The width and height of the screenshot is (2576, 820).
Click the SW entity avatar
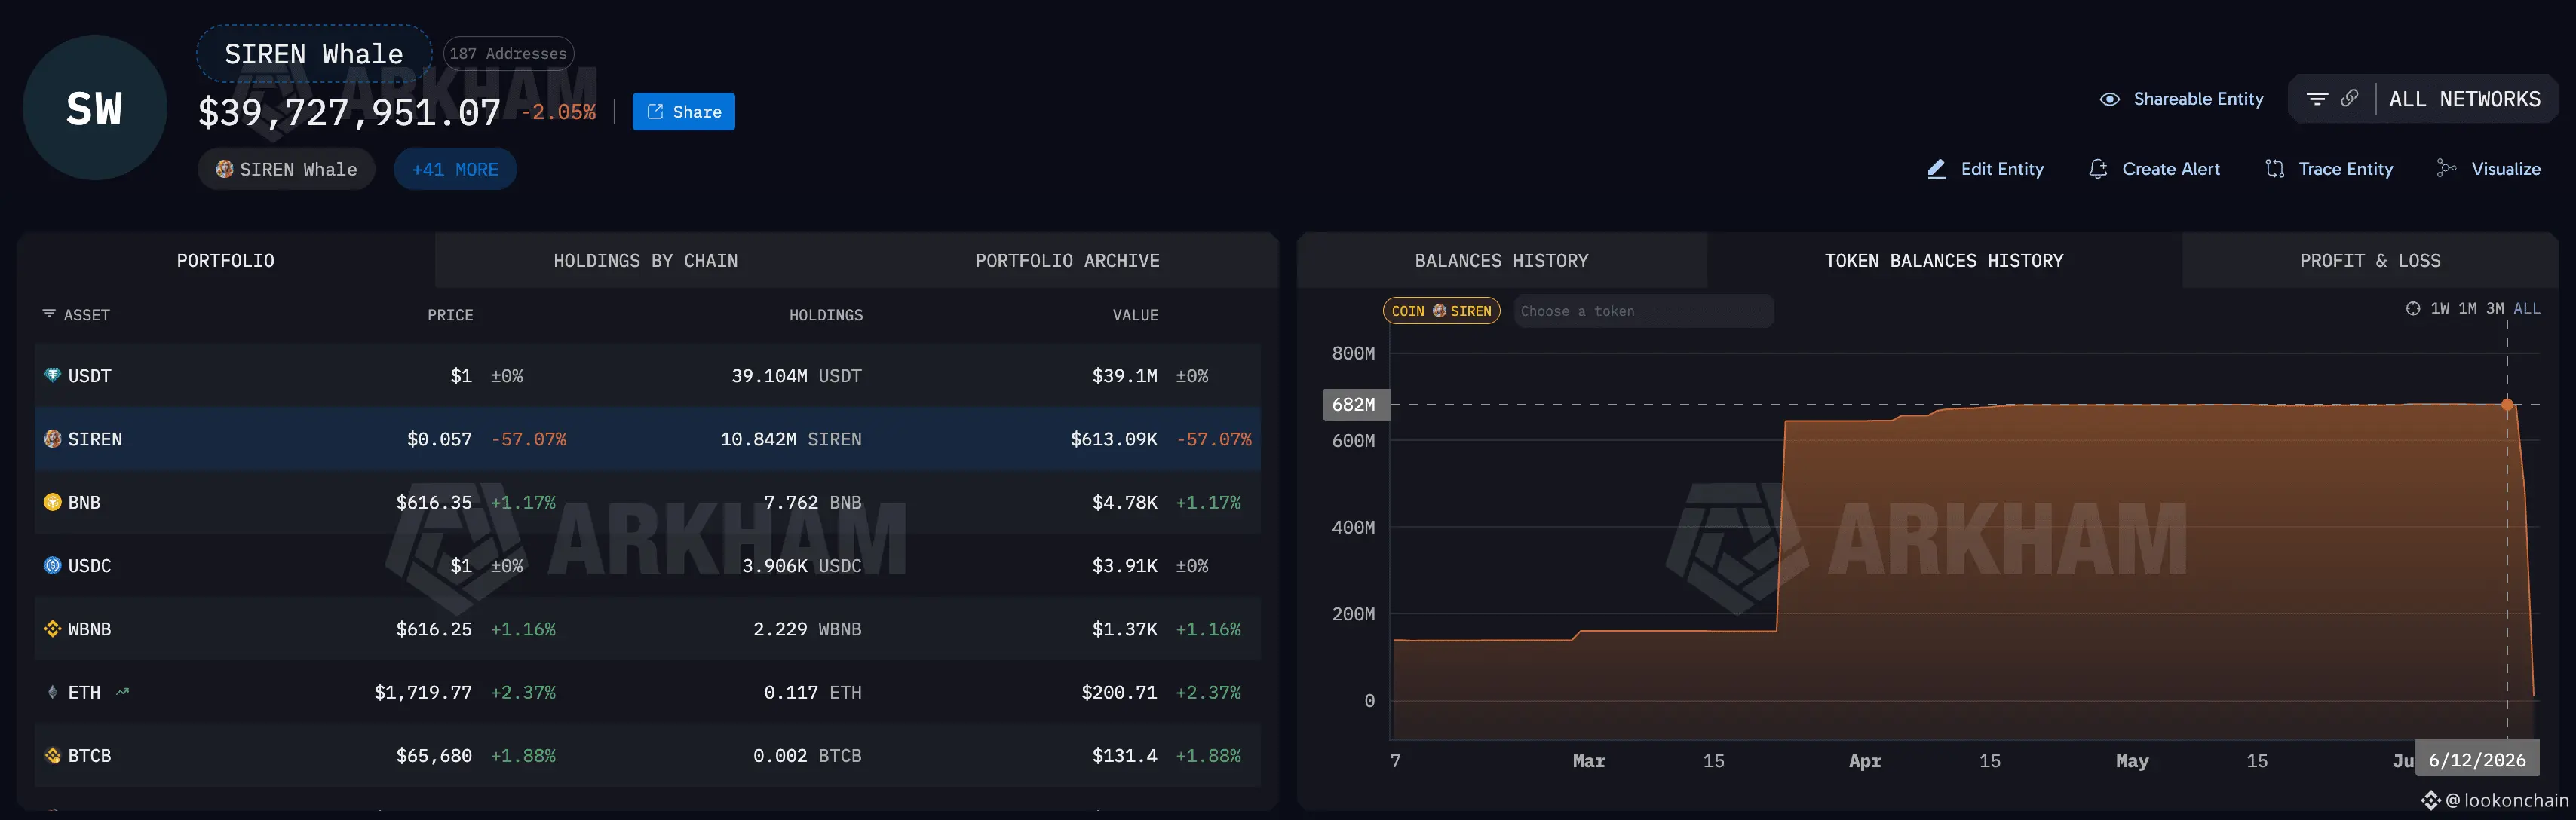point(94,108)
